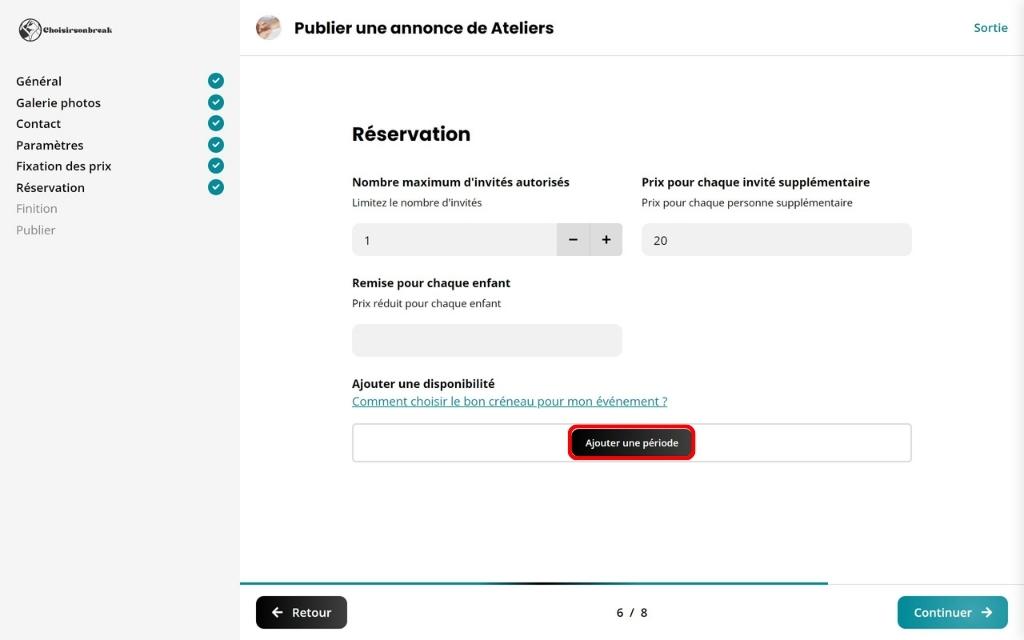Focus the Remise pour chaque enfant field
Viewport: 1024px width, 640px height.
click(487, 341)
